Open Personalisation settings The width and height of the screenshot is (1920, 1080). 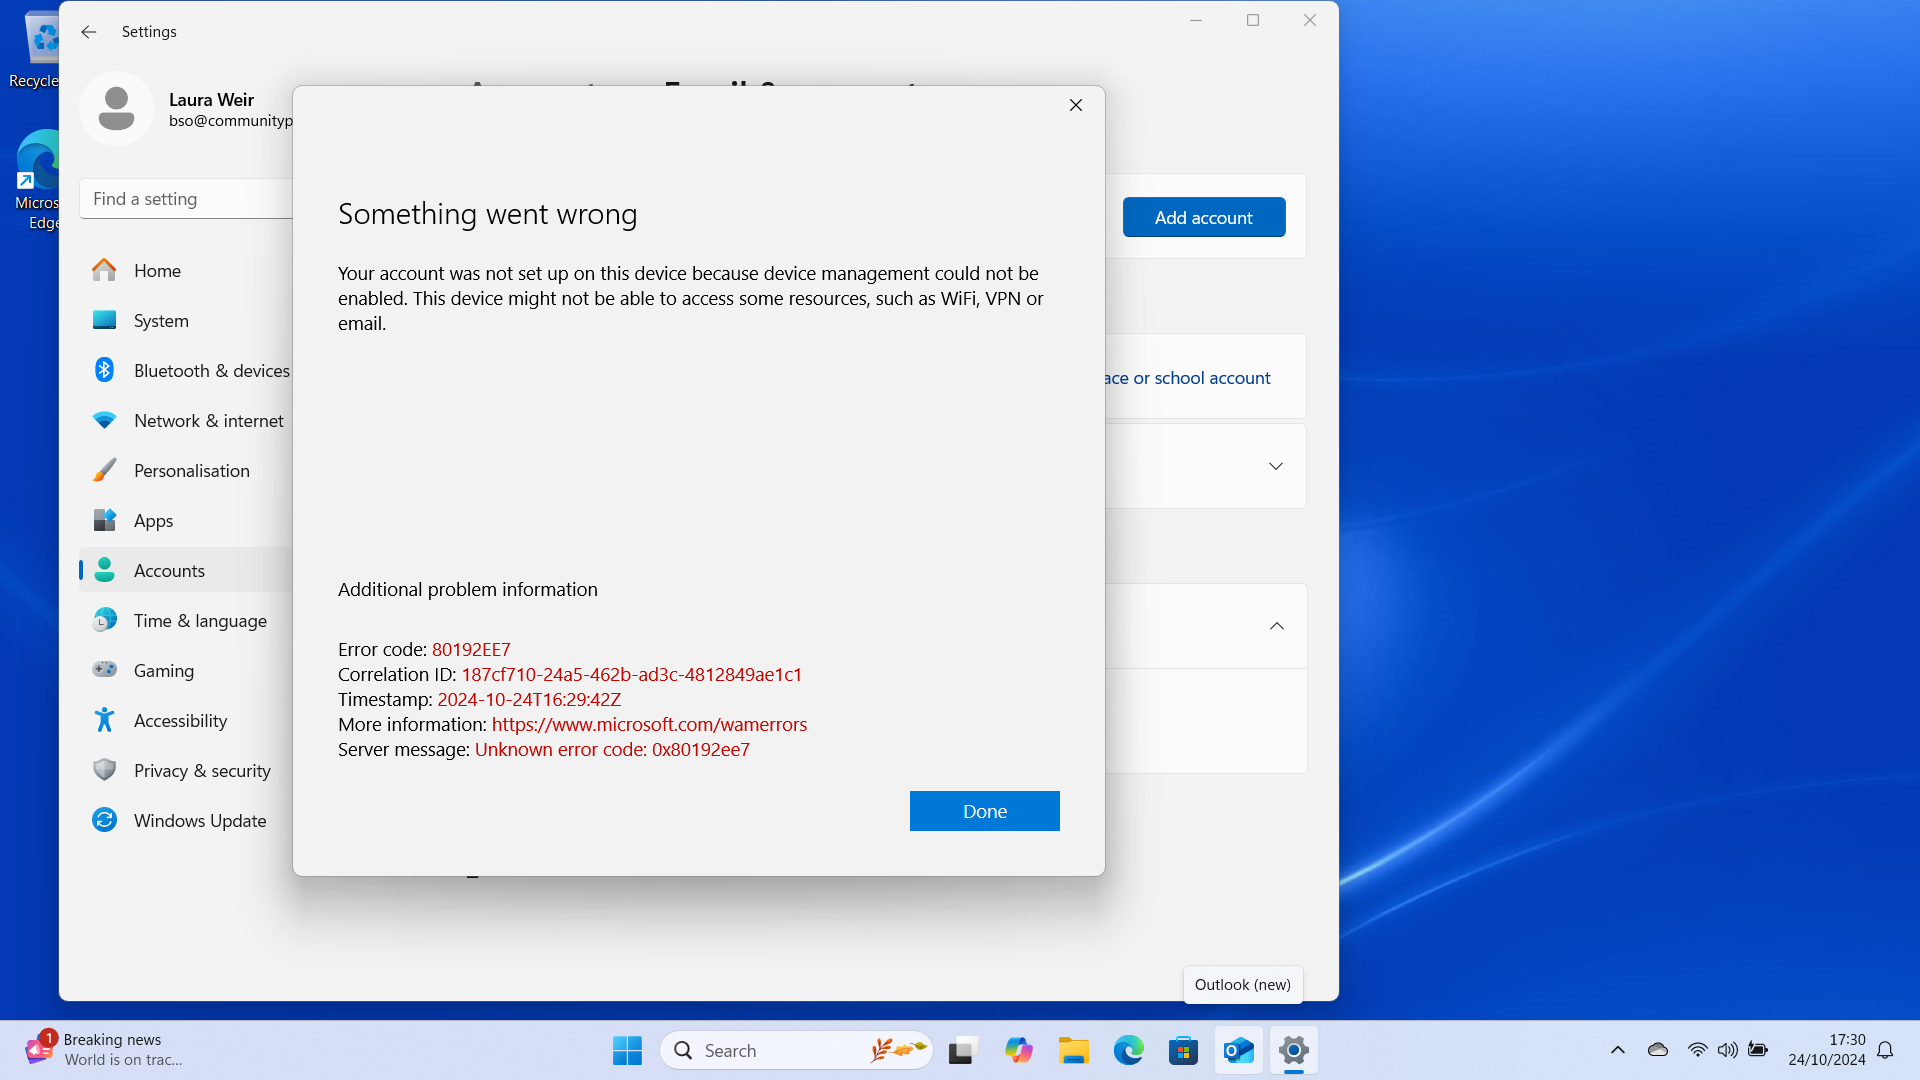click(x=186, y=471)
